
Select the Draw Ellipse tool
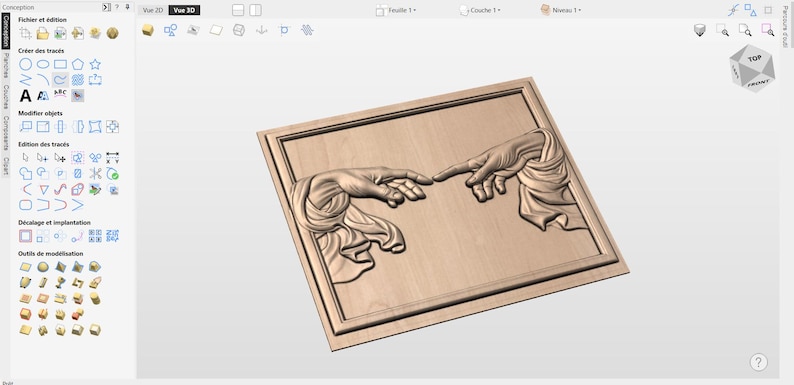(43, 64)
